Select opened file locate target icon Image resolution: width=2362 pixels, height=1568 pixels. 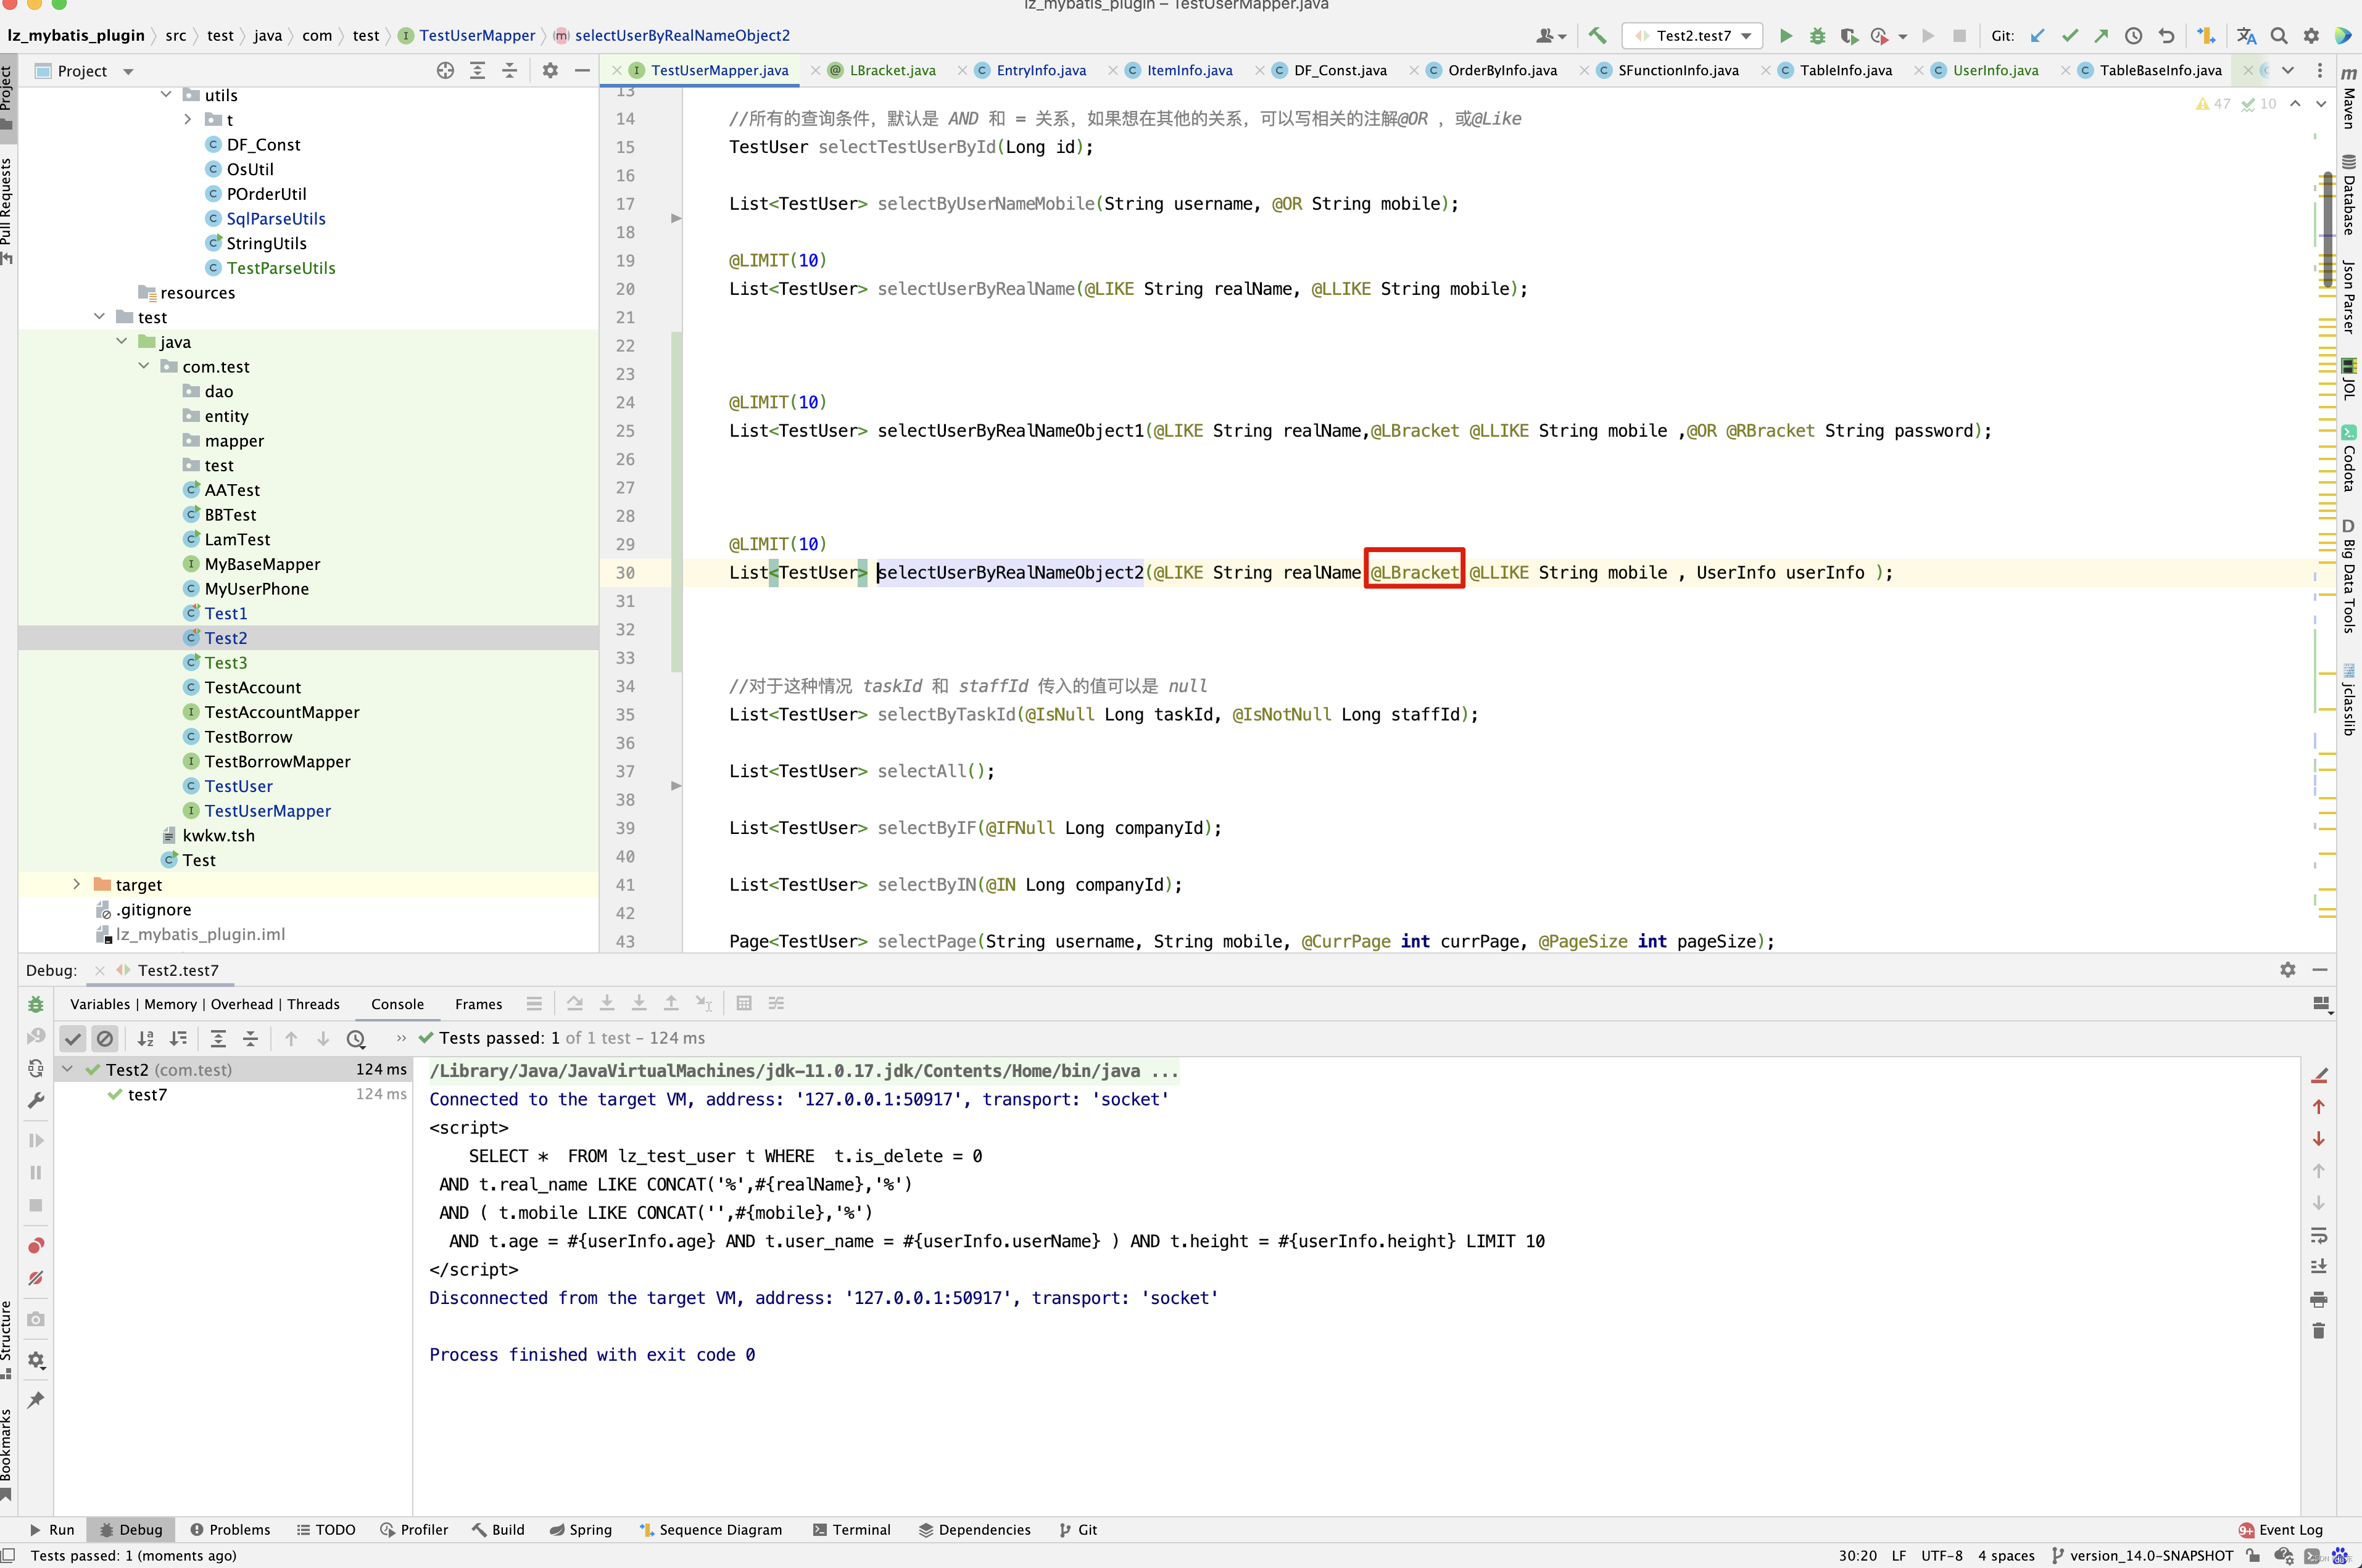click(x=446, y=71)
